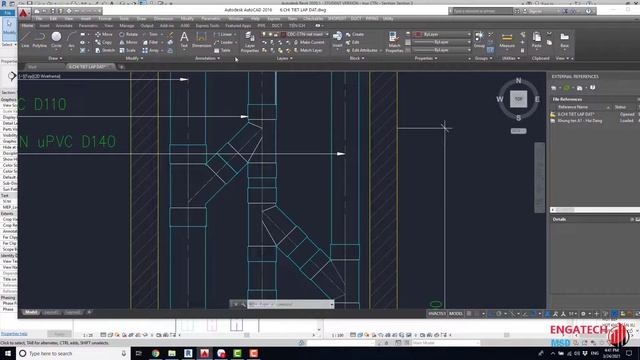Click Create block button
Screen dimensions: 640x360
(x=355, y=34)
